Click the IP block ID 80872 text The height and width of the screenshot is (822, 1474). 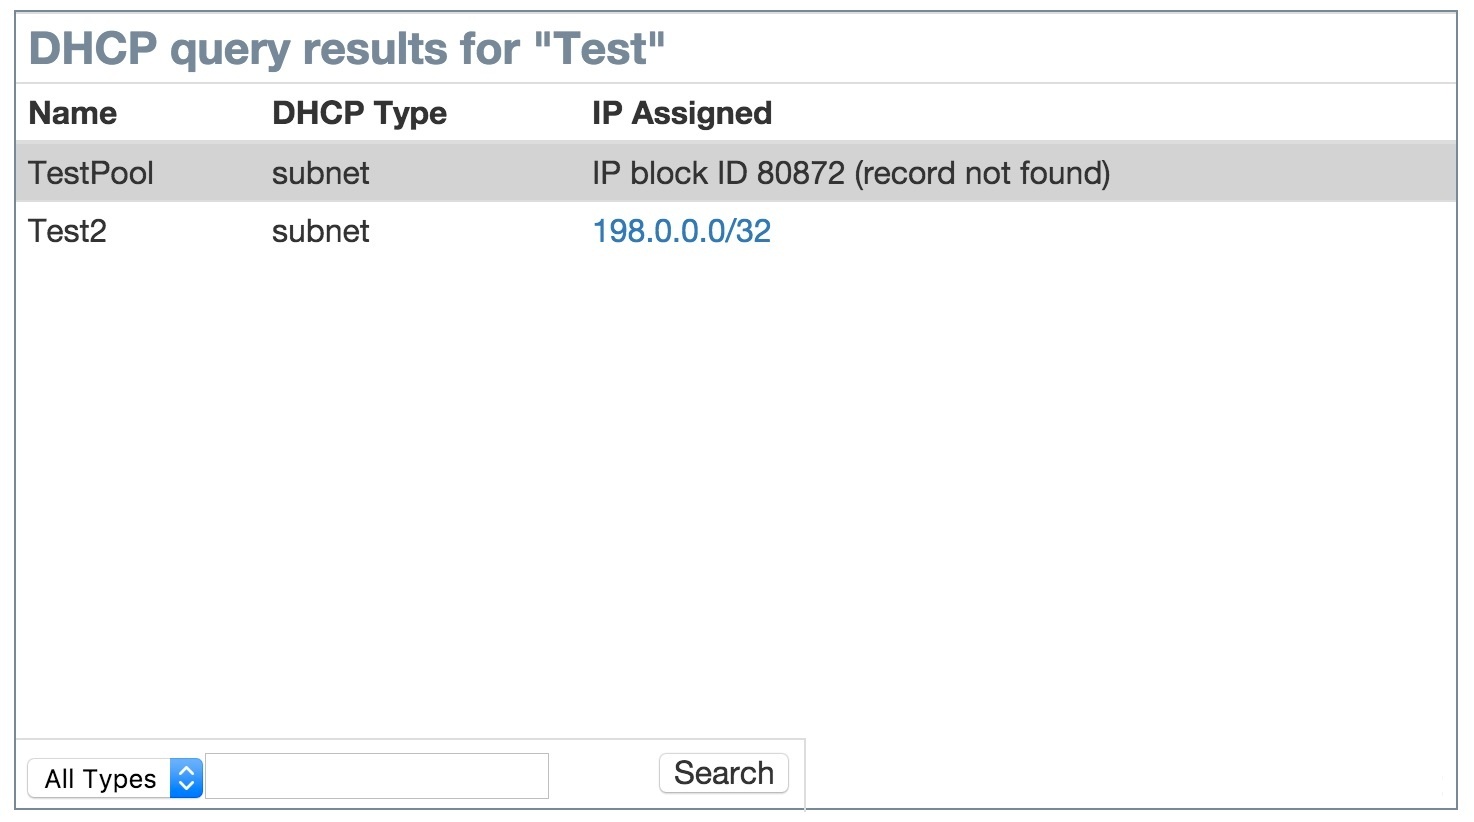(x=718, y=173)
